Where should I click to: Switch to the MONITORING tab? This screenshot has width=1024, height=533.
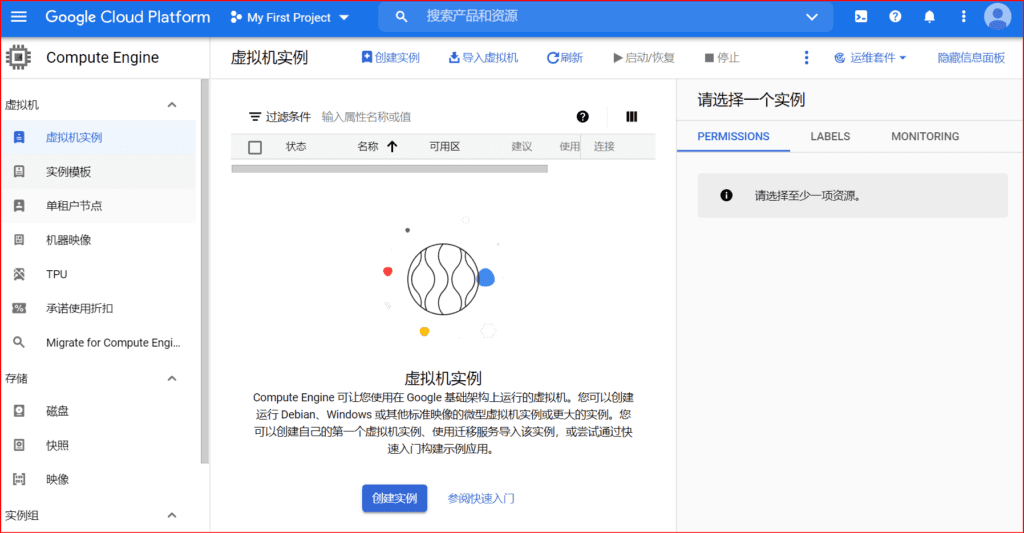click(x=925, y=137)
